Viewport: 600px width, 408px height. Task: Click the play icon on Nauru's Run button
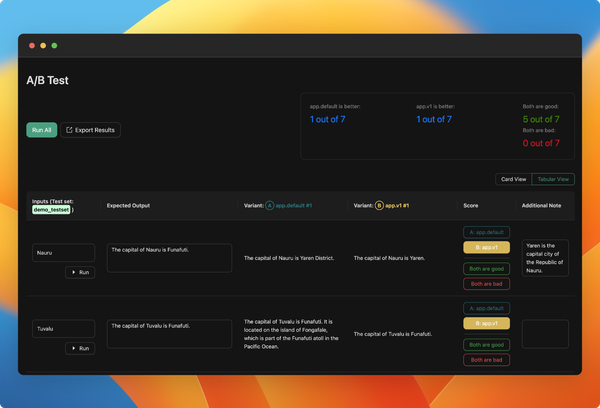(74, 272)
